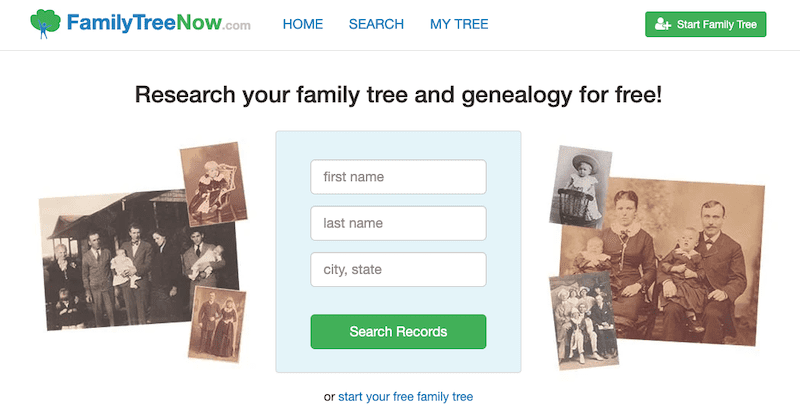The image size is (800, 416).
Task: Click the add-person icon in Start Family Tree
Action: 662,24
